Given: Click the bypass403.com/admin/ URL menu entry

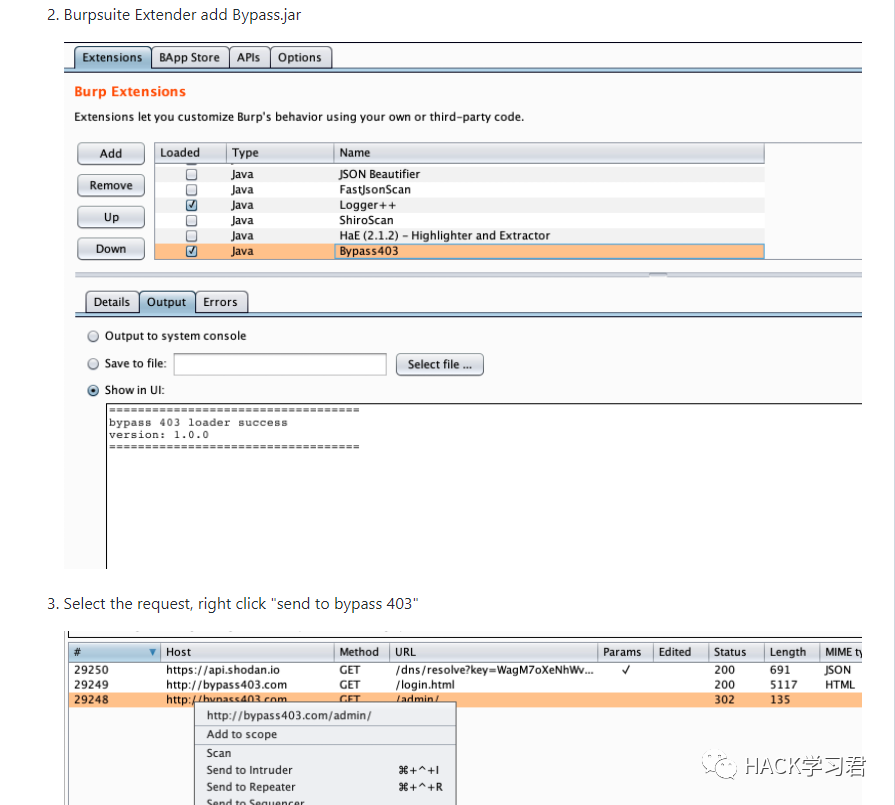Looking at the screenshot, I should [x=325, y=715].
